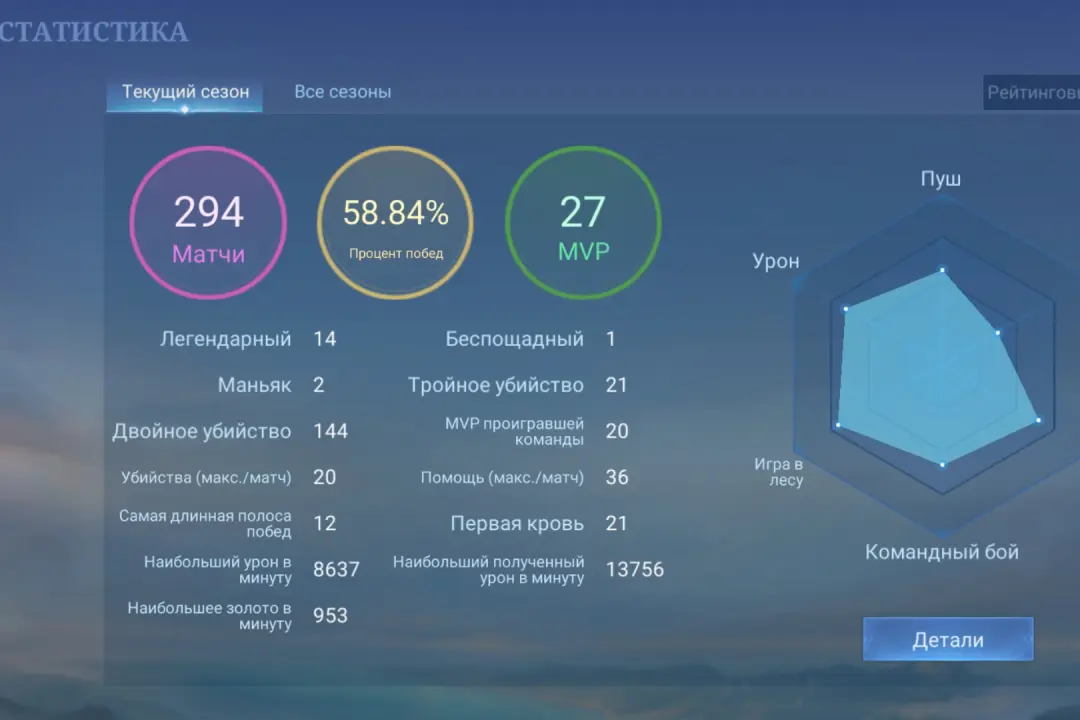Click the Командный бой radar label
The width and height of the screenshot is (1080, 720).
[x=941, y=552]
